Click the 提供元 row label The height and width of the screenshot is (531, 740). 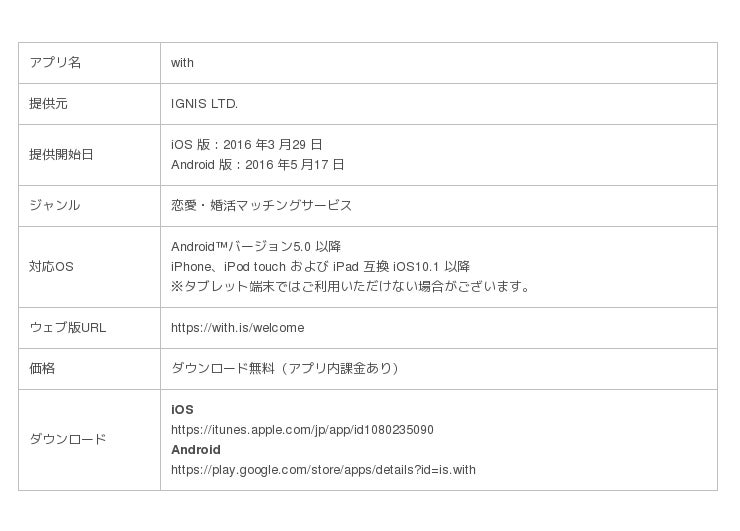[48, 104]
